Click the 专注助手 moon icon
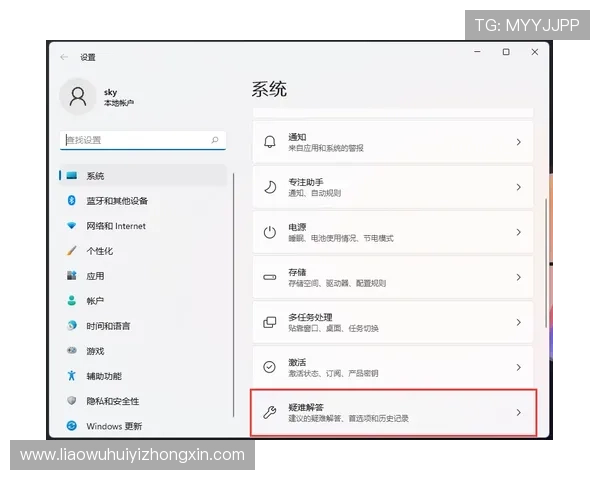Screen dimensions: 600x480 (270, 187)
